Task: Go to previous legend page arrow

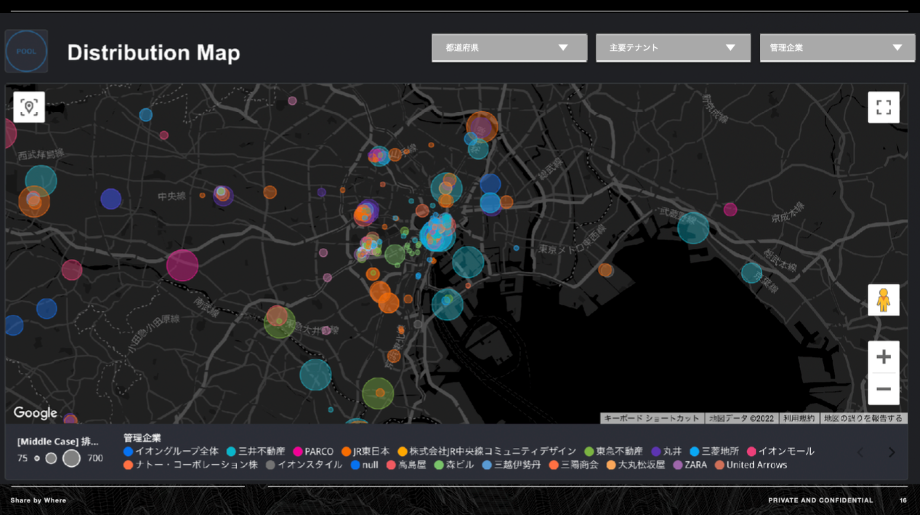Action: click(x=860, y=452)
